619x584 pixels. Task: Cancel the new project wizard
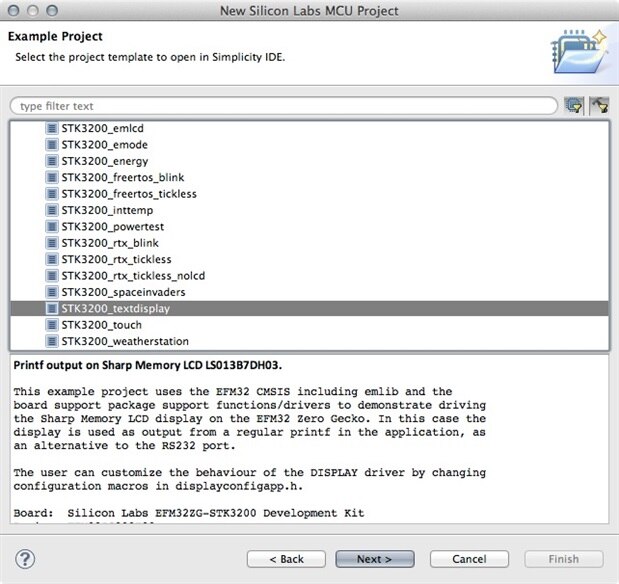pos(469,559)
